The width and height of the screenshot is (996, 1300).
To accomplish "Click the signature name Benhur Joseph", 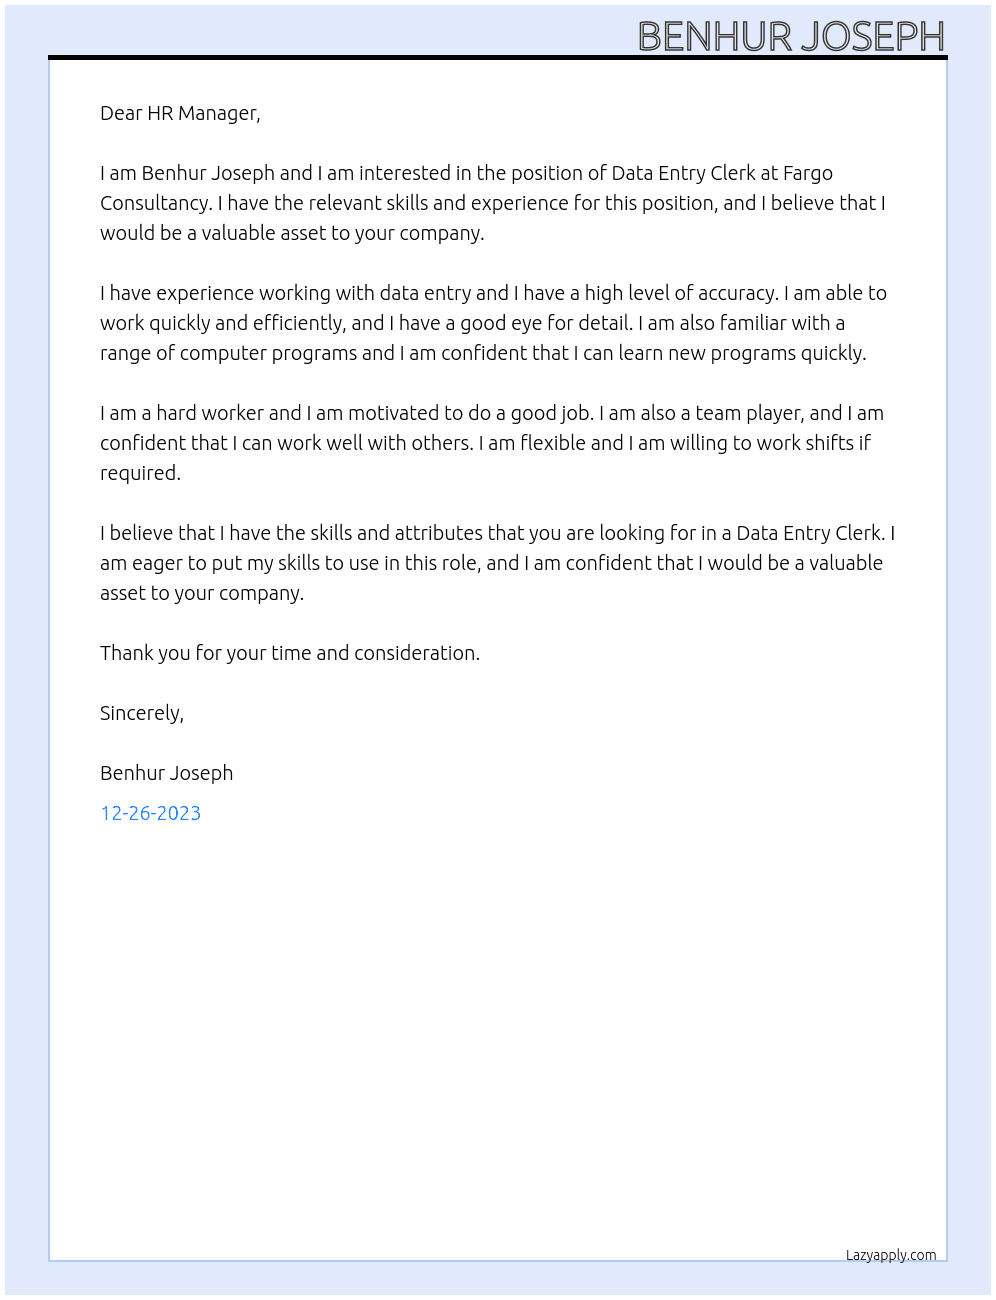I will tap(166, 773).
